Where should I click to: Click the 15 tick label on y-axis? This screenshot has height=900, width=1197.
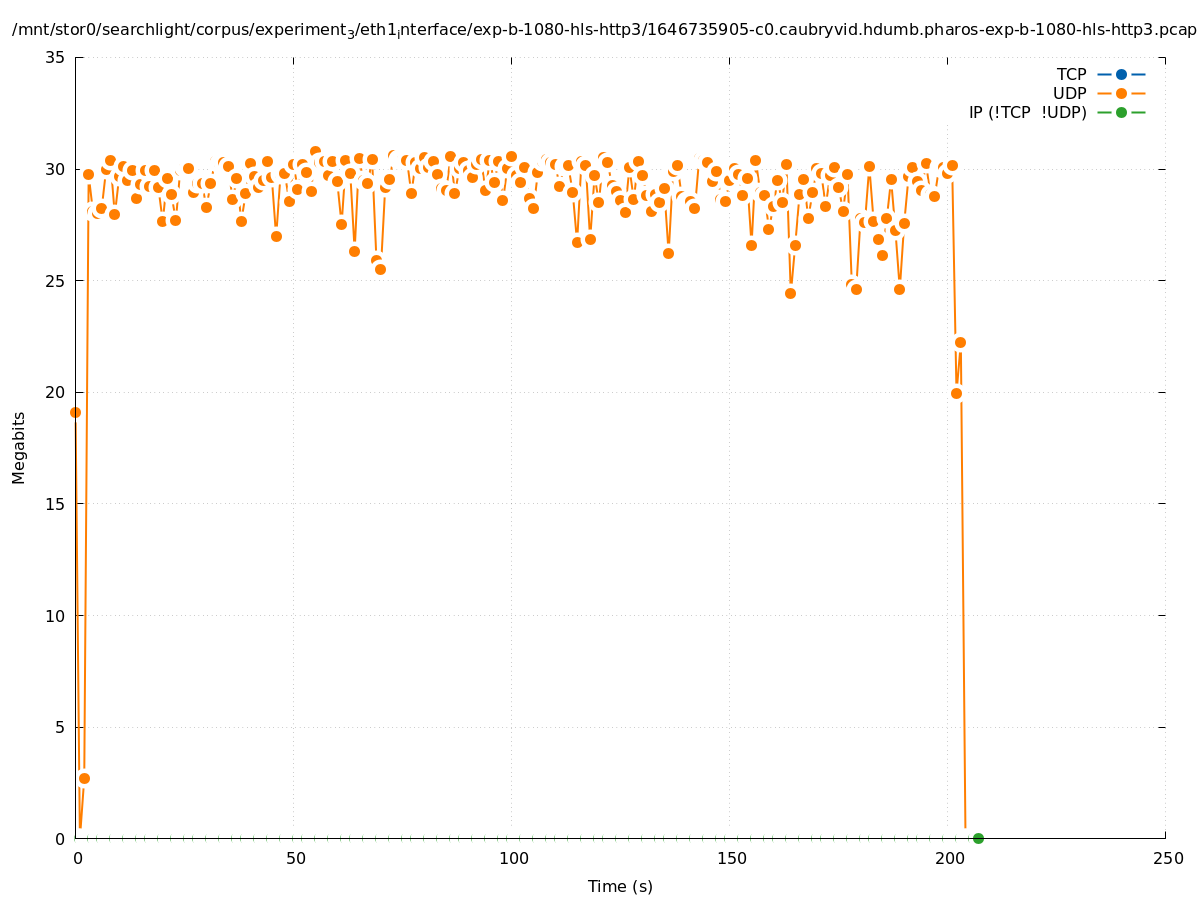(x=55, y=504)
